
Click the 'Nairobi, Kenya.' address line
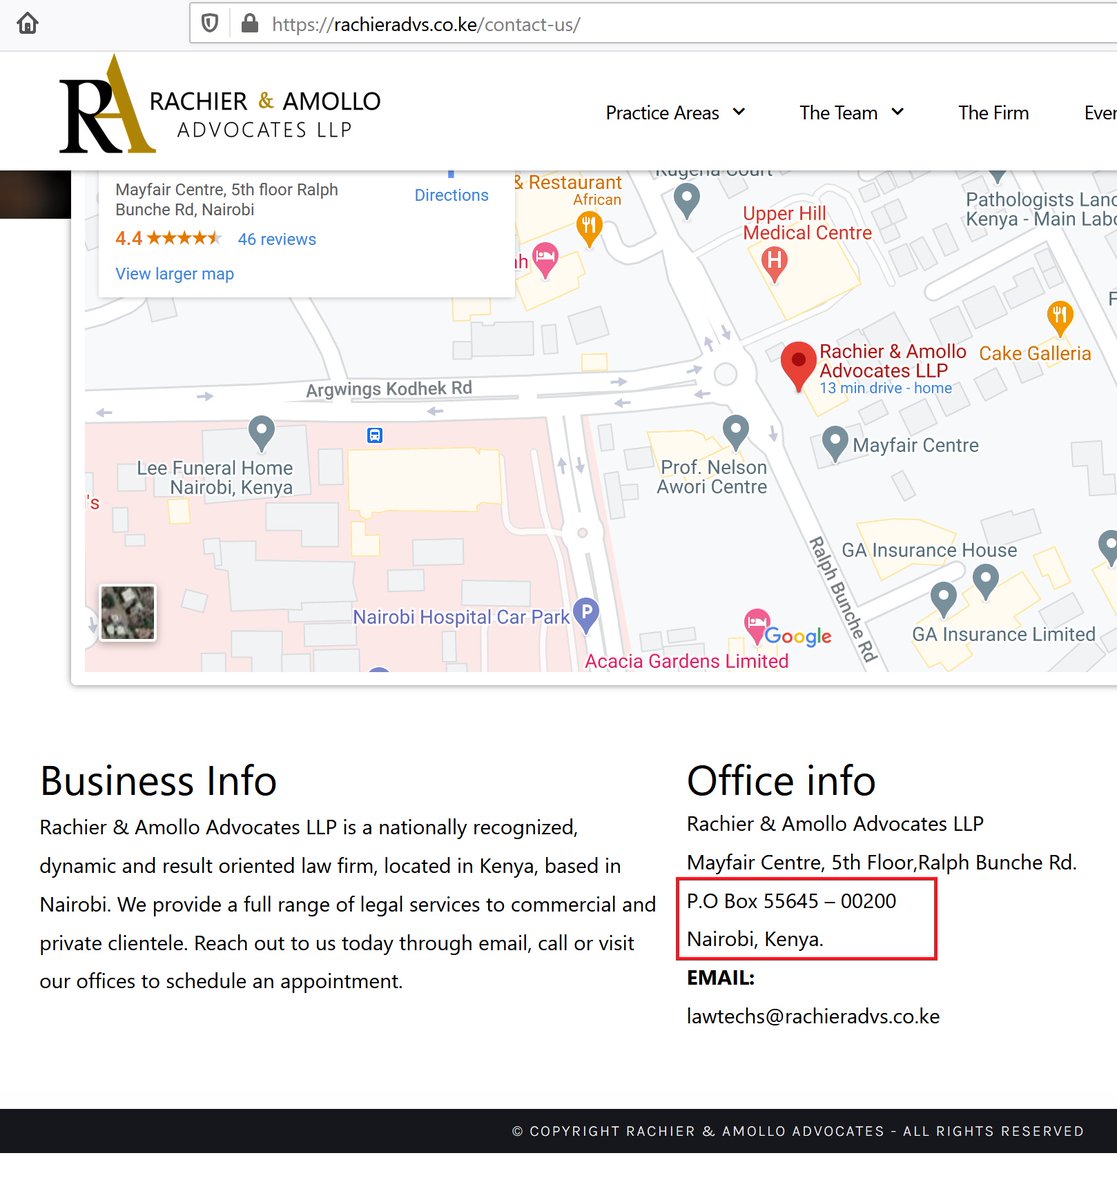click(x=755, y=939)
